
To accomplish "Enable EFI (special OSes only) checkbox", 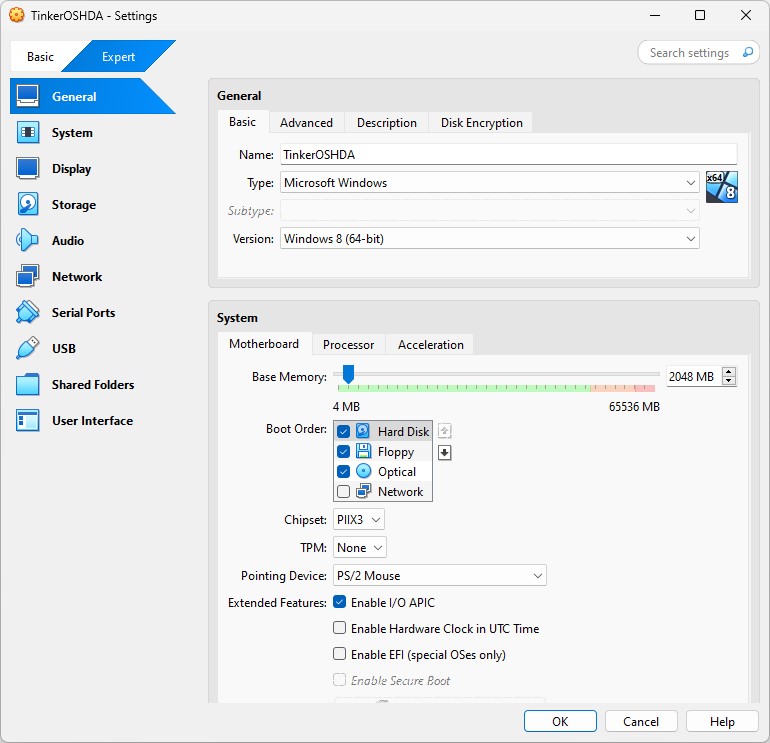I will pos(339,654).
